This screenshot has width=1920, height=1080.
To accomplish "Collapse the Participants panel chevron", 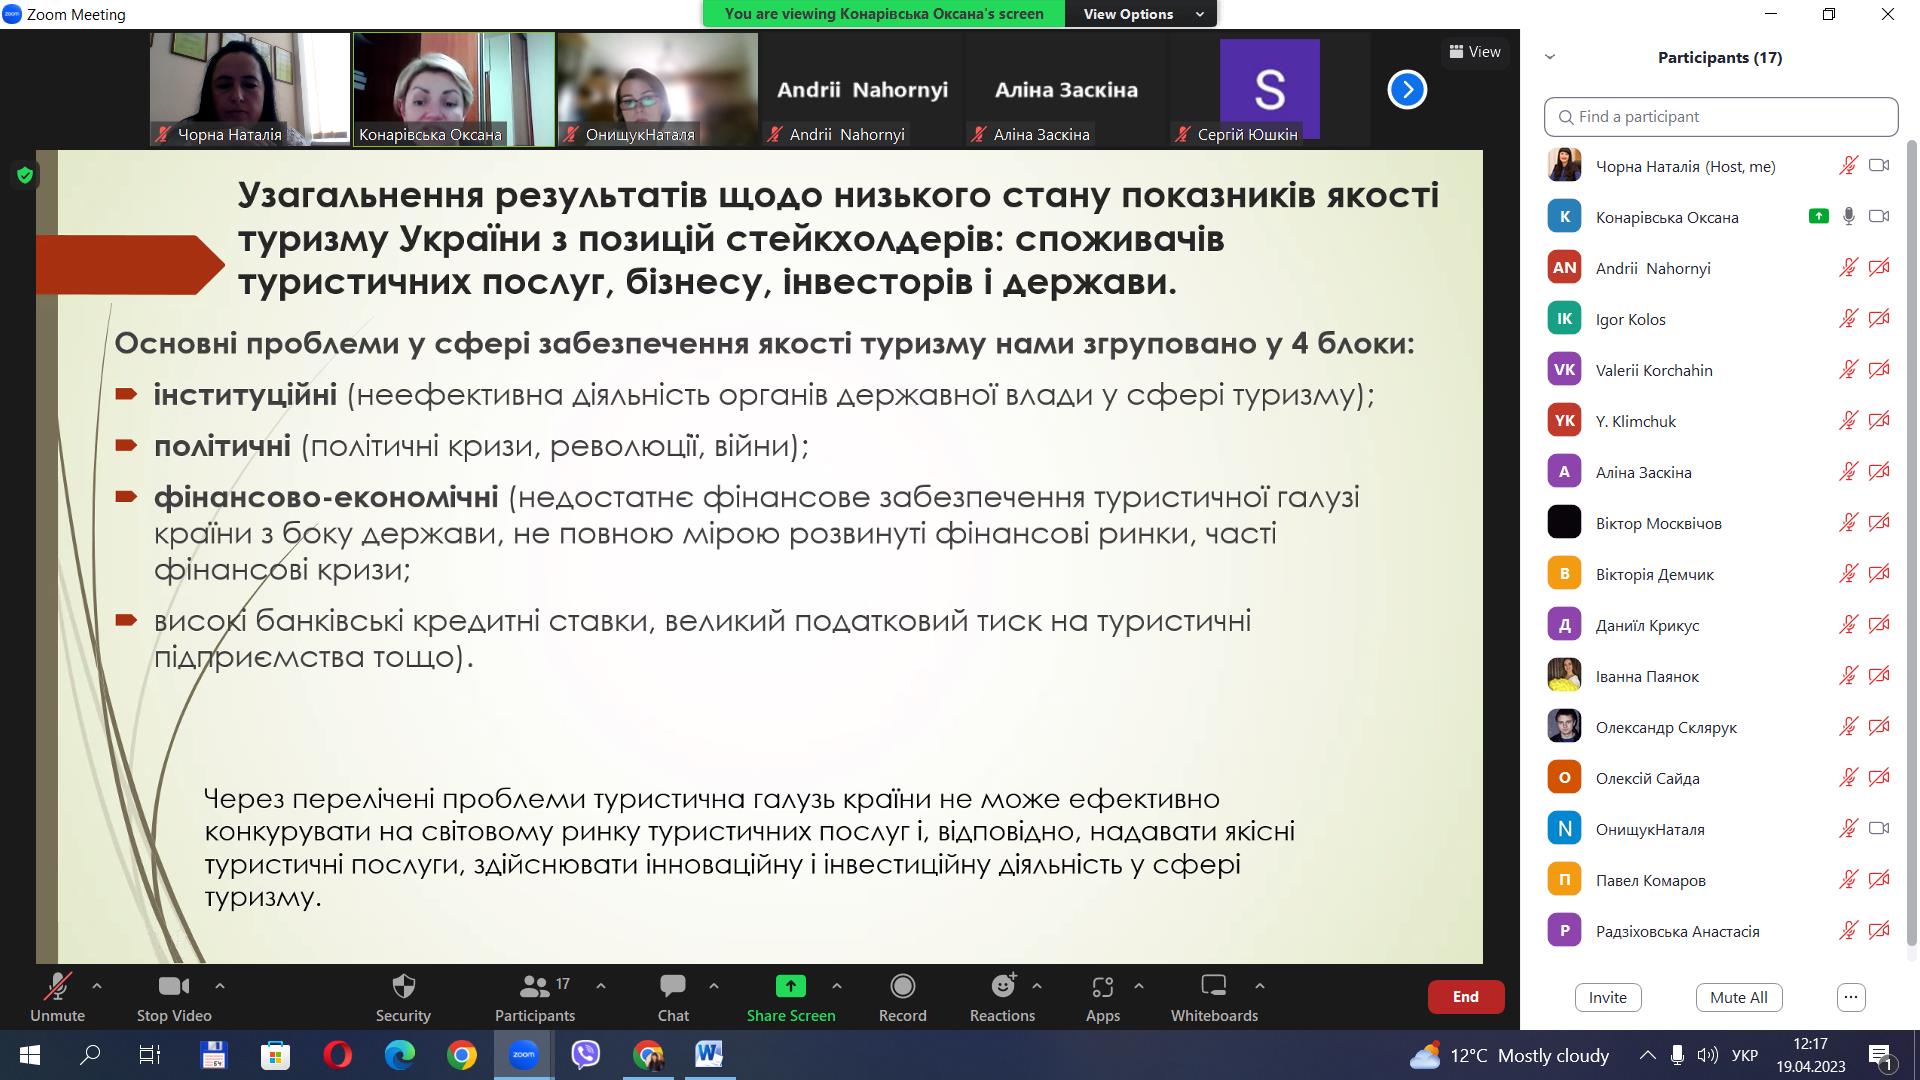I will (1550, 57).
